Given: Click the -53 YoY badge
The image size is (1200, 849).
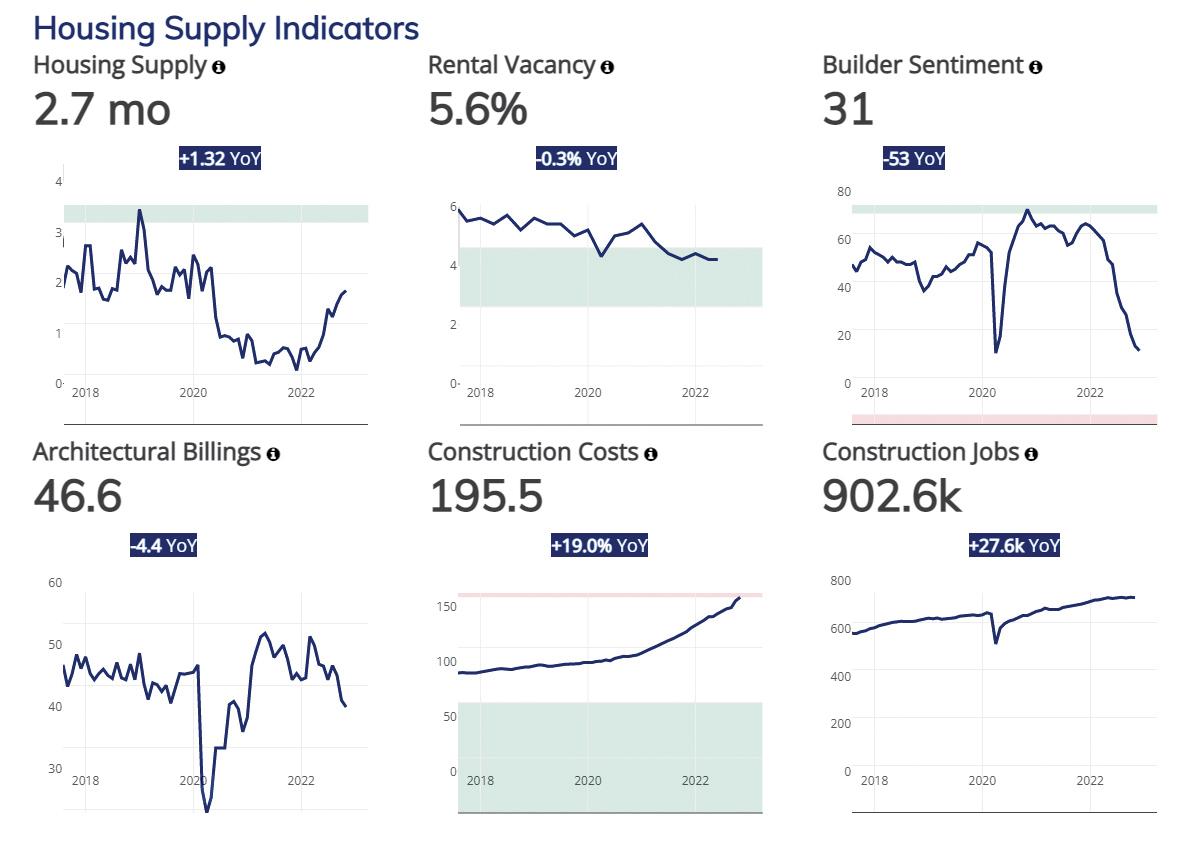Looking at the screenshot, I should [913, 158].
